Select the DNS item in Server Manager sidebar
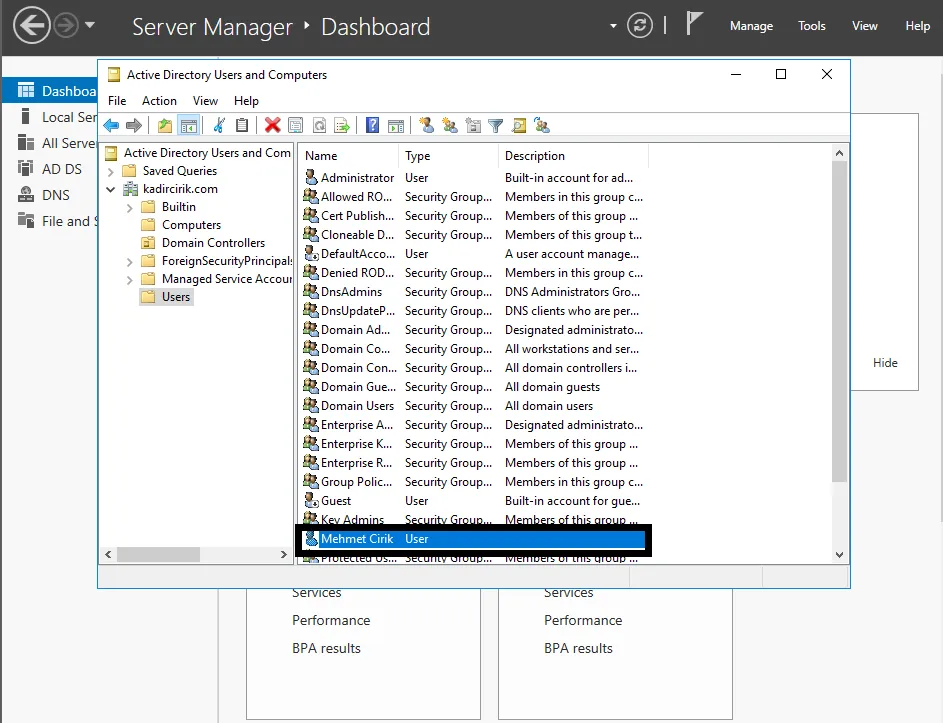 click(55, 195)
